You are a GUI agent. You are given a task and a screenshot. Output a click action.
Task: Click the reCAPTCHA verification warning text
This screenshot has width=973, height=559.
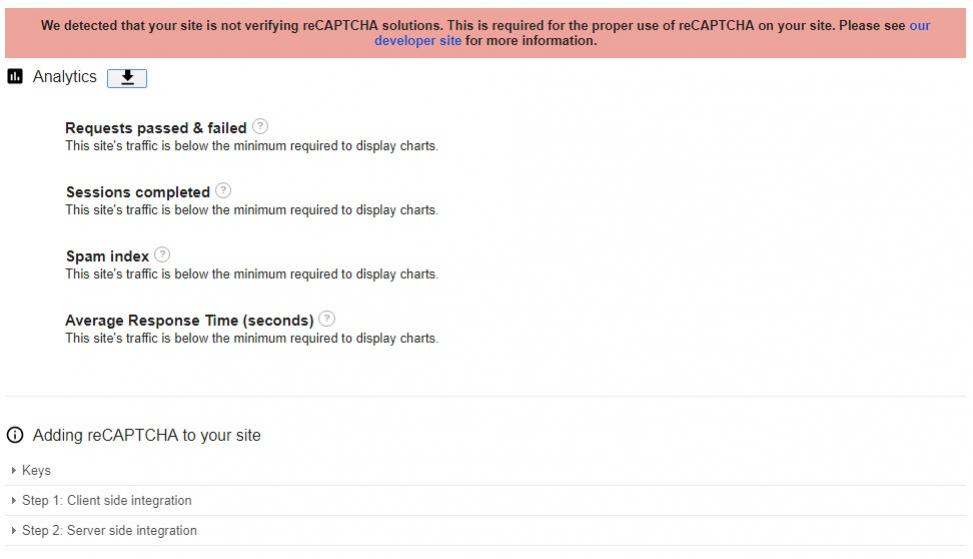coord(485,33)
